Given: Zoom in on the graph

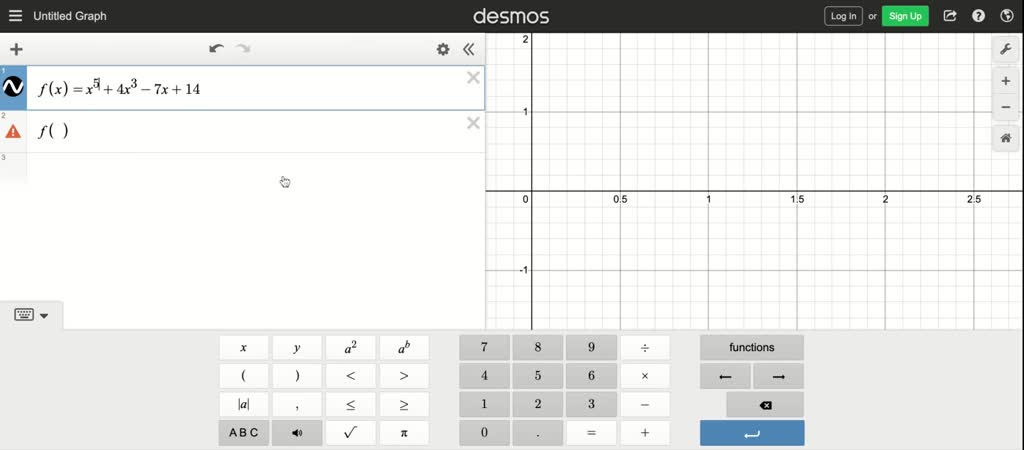Looking at the screenshot, I should click(x=1006, y=82).
